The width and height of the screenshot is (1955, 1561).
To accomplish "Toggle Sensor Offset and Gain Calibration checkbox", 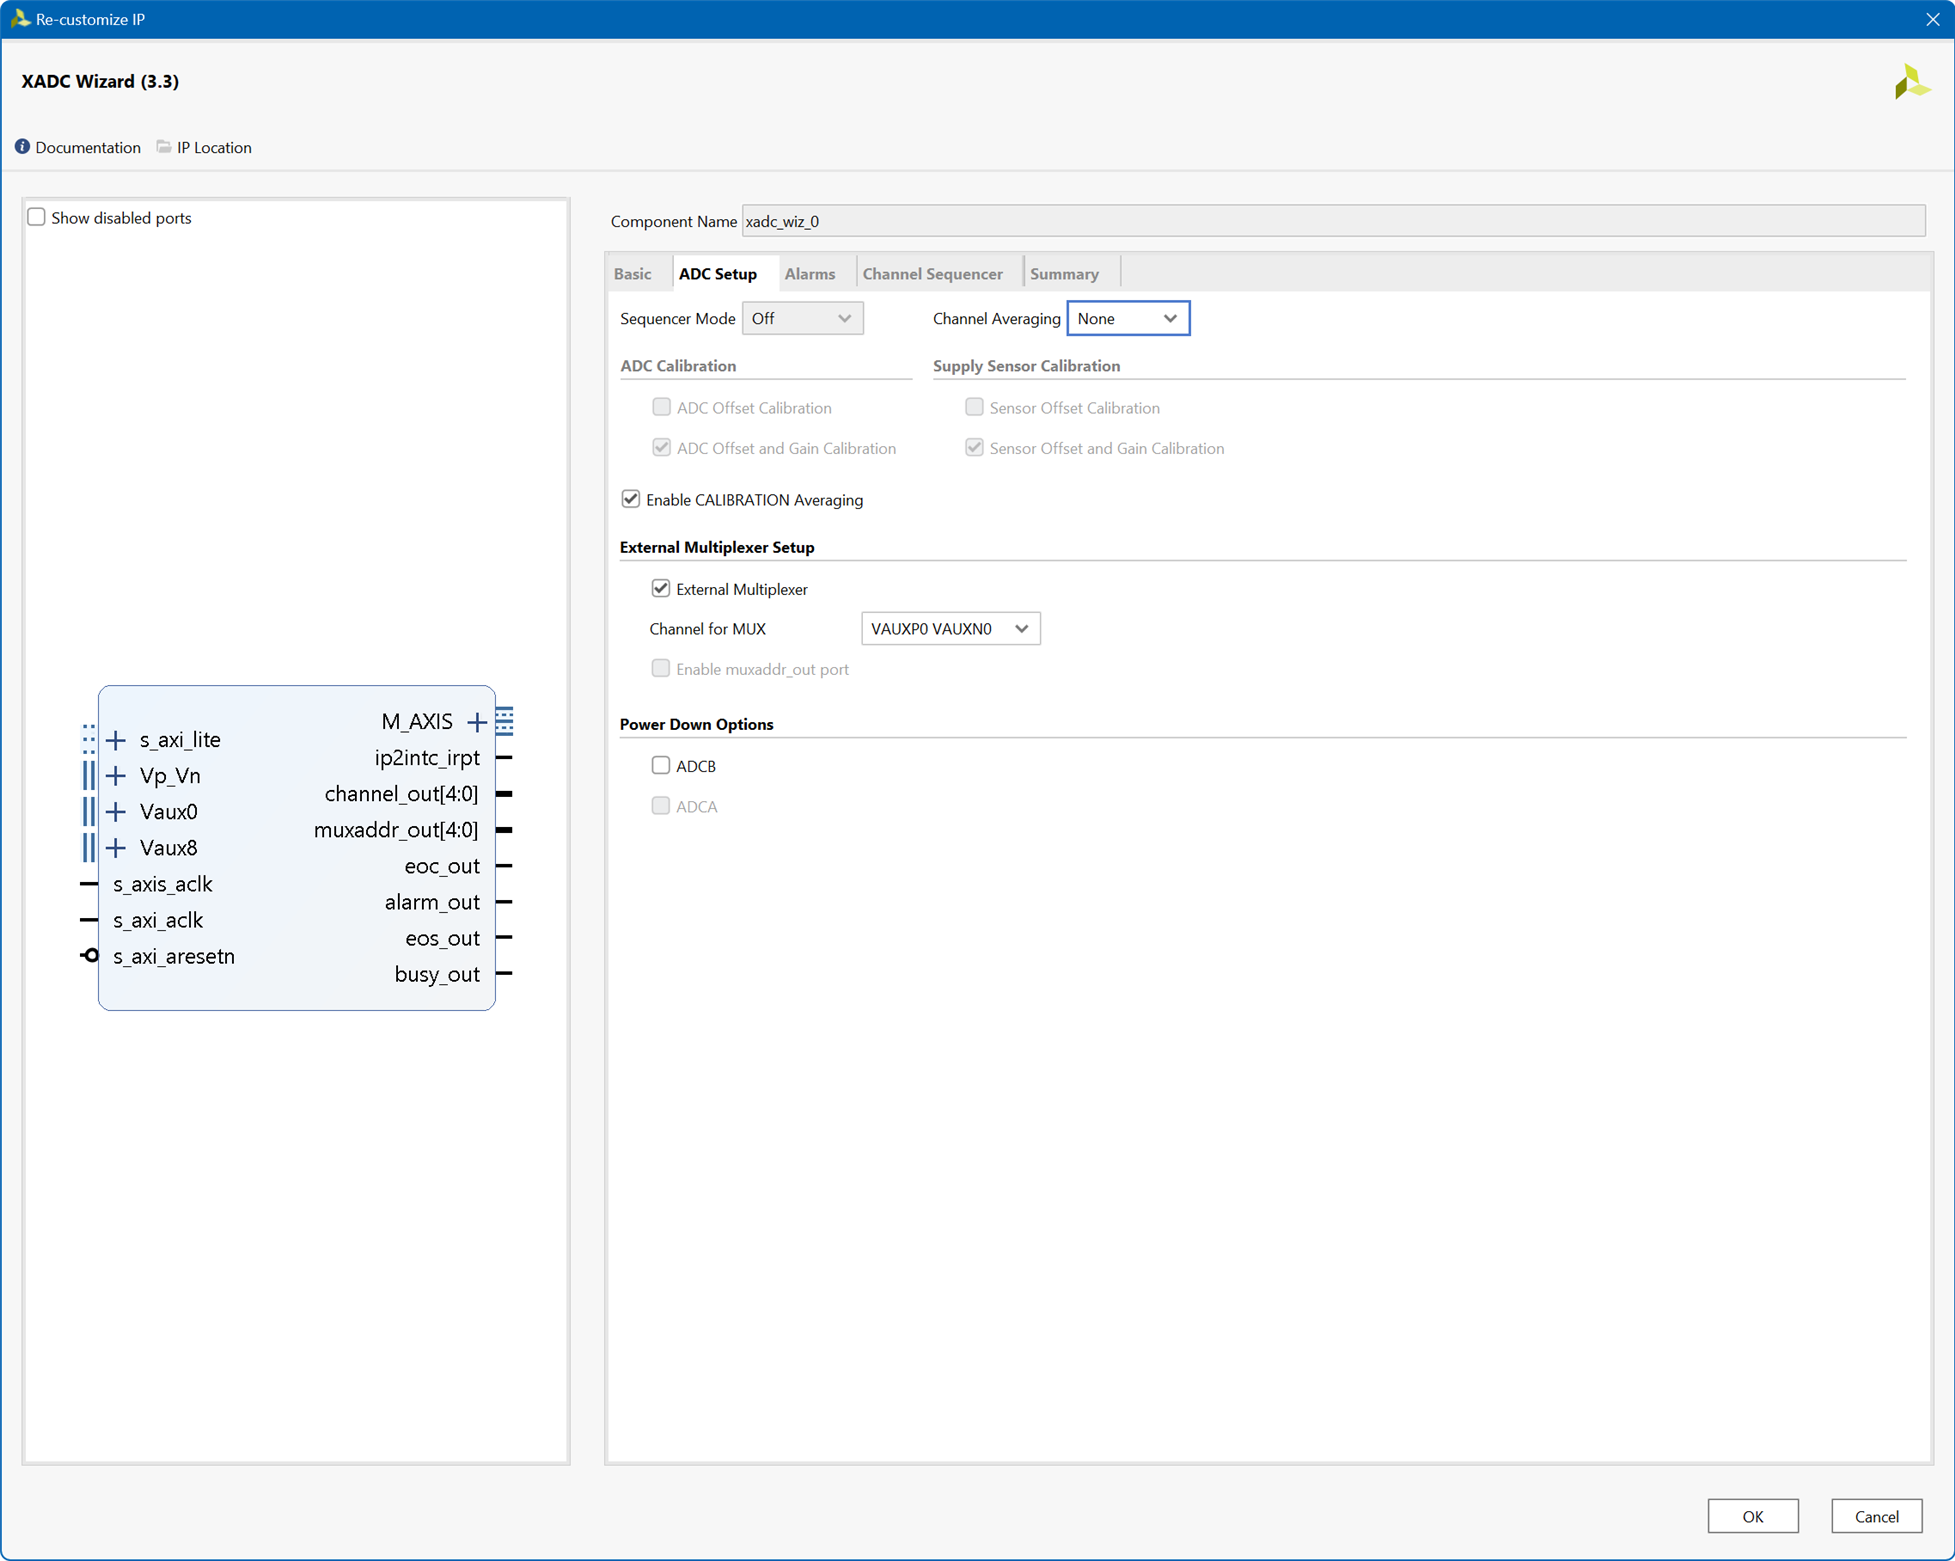I will coord(974,447).
